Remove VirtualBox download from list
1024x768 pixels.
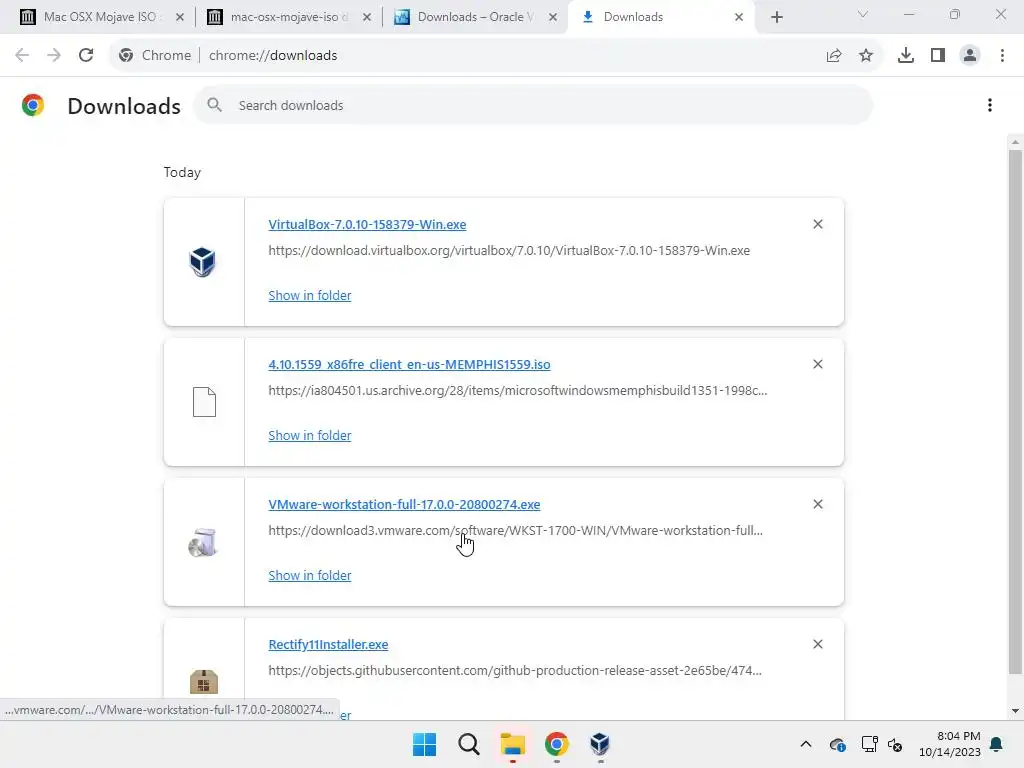[x=818, y=224]
